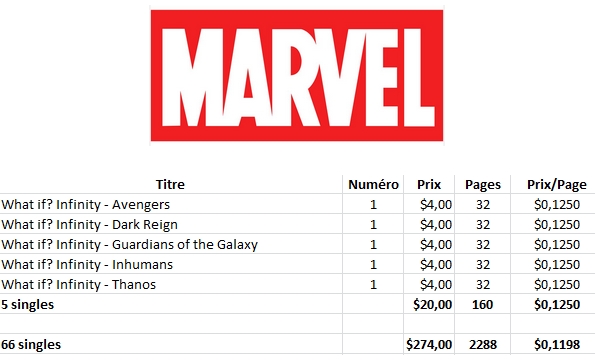The height and width of the screenshot is (362, 595).
Task: Click the Guardians of the Galaxy title cell
Action: [171, 244]
